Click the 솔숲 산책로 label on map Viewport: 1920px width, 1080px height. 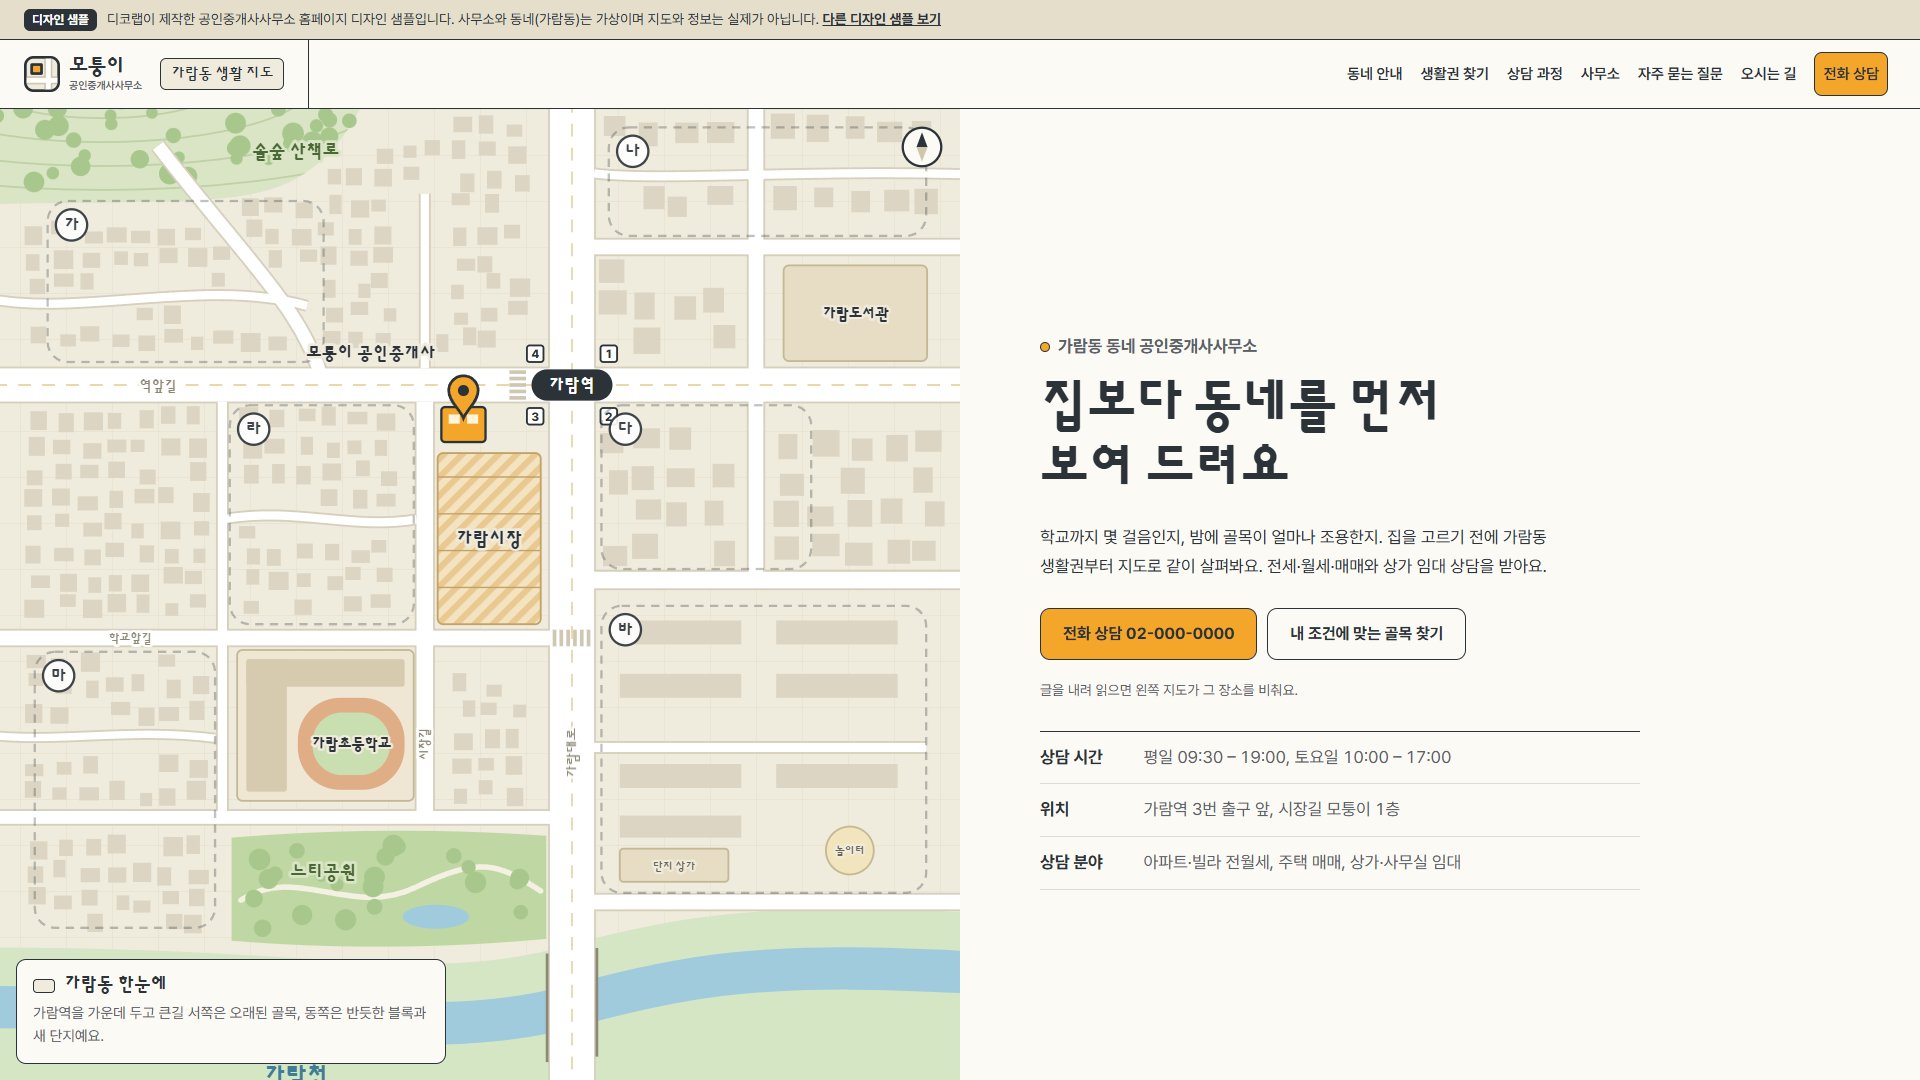296,151
